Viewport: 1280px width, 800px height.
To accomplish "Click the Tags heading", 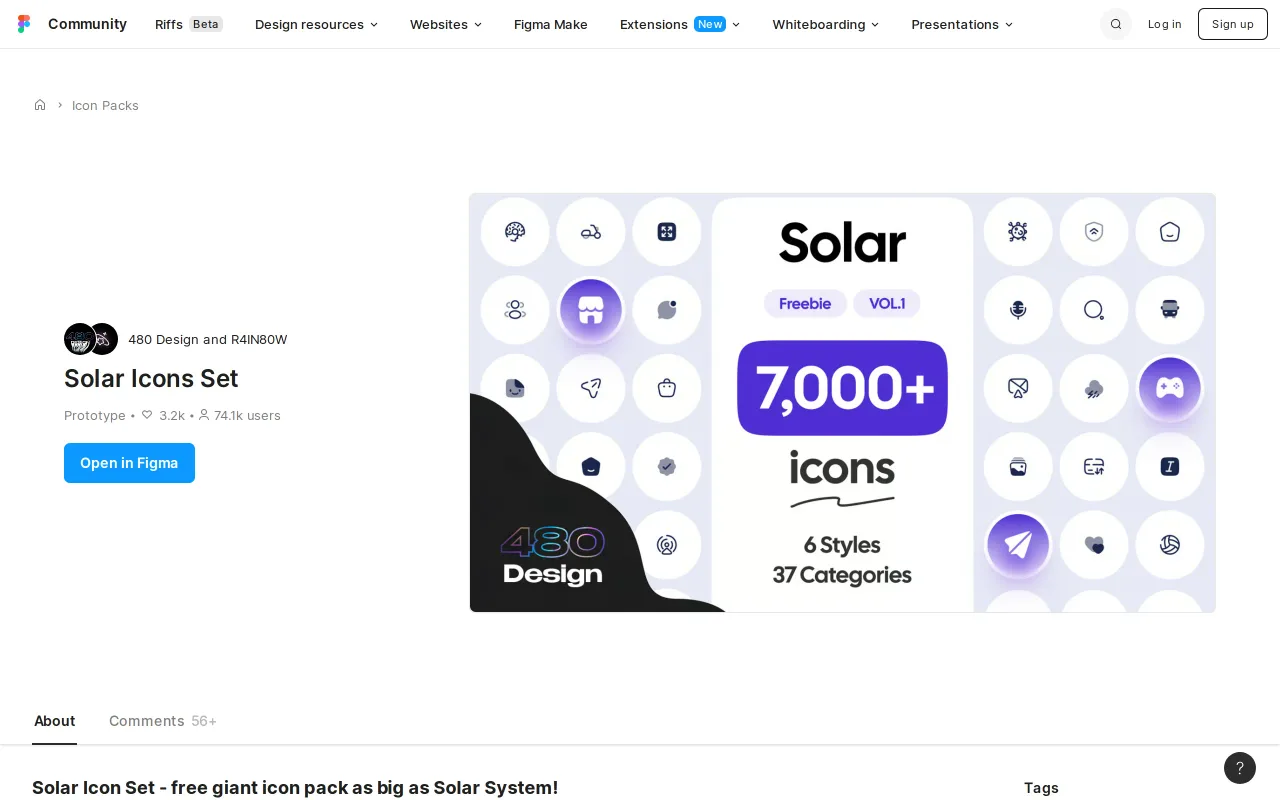I will [x=1041, y=787].
